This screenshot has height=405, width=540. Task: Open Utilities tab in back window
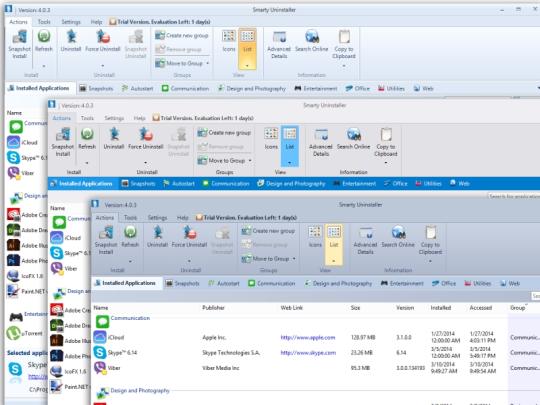(x=391, y=89)
